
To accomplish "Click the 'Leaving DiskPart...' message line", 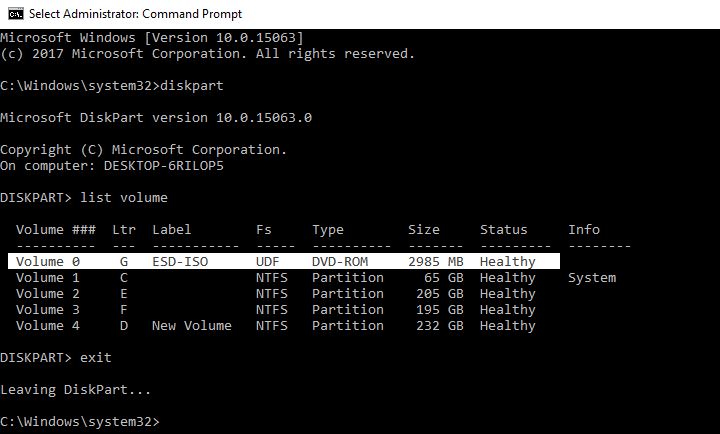I will [x=75, y=390].
